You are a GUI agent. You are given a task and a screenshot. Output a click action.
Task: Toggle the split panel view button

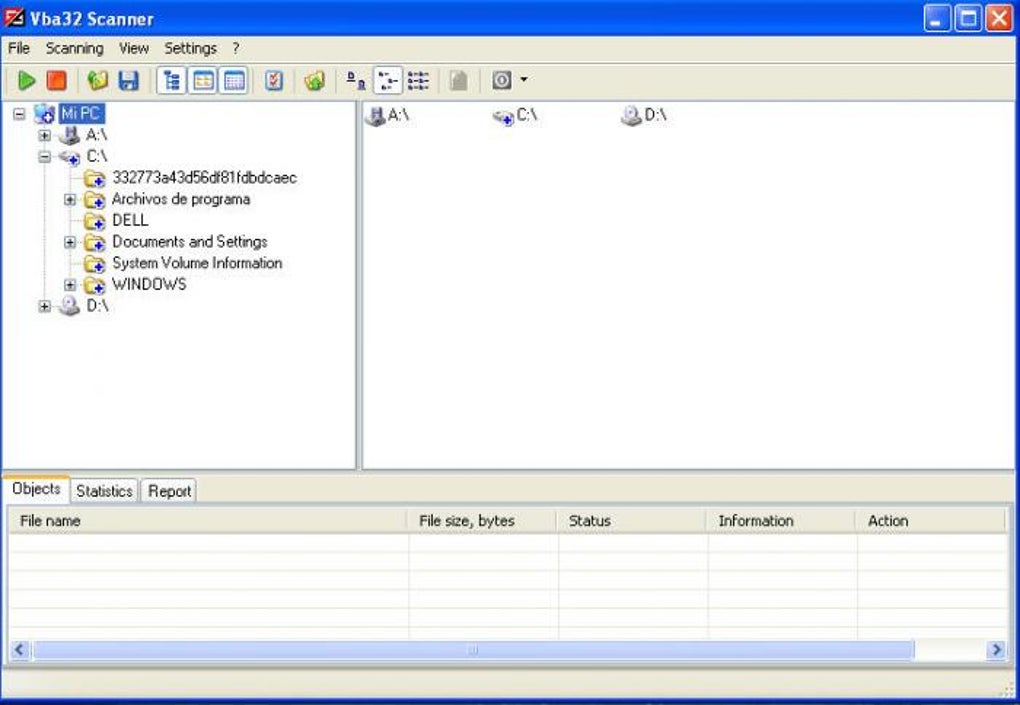click(204, 81)
